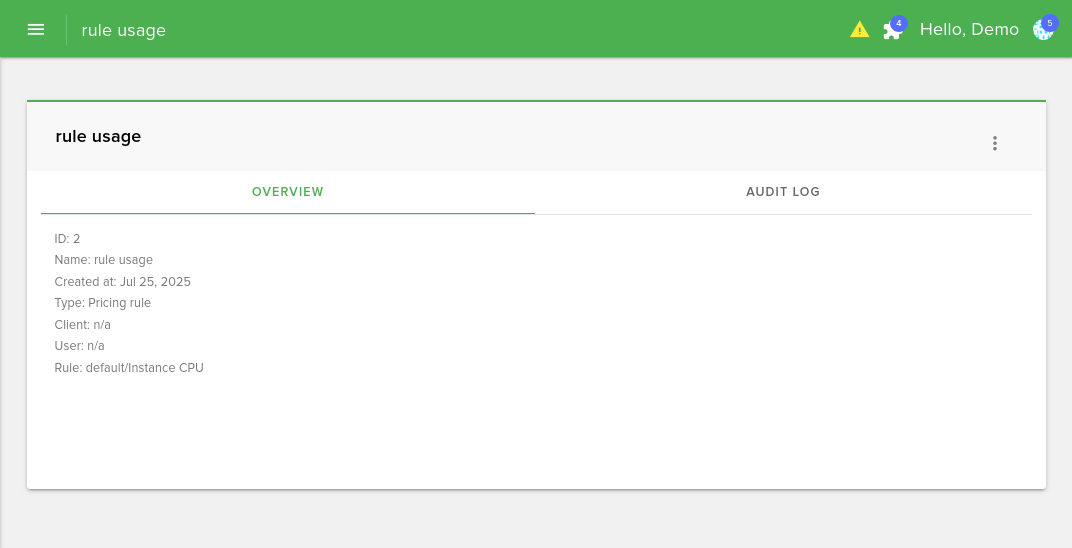
Task: Click the "Client: n/a" line
Action: coord(83,325)
